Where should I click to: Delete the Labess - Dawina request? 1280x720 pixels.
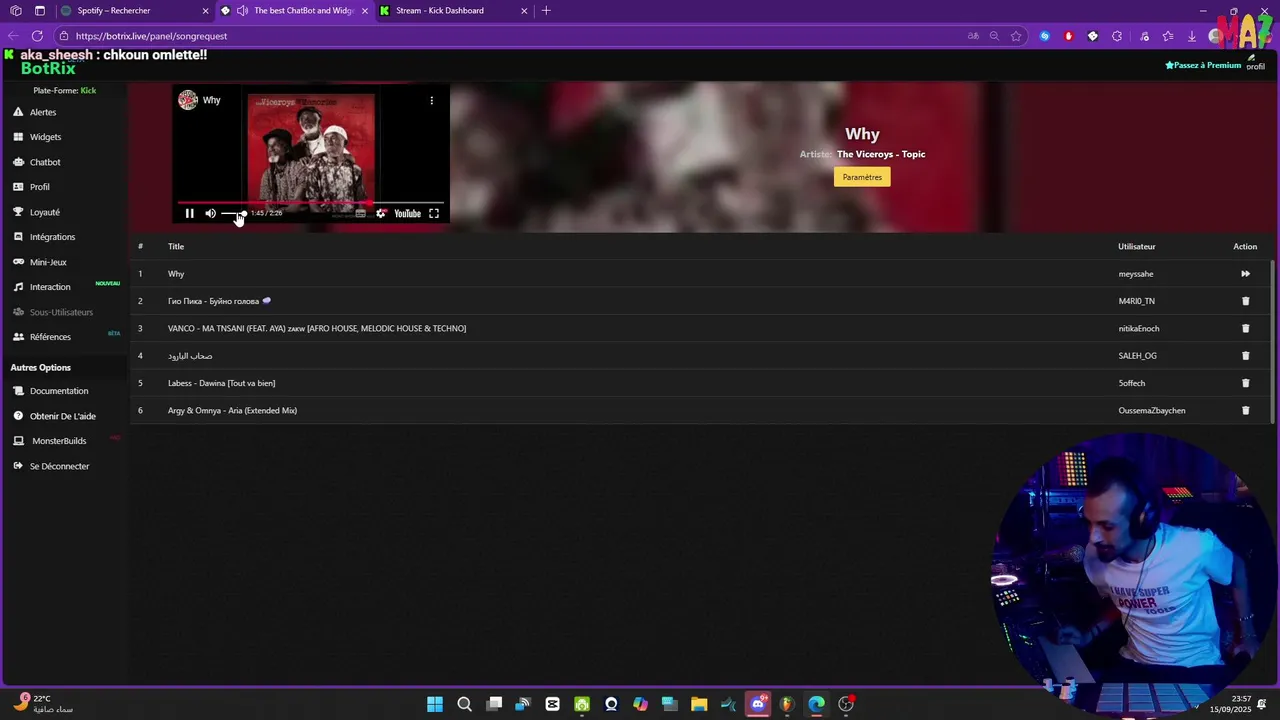pos(1245,383)
